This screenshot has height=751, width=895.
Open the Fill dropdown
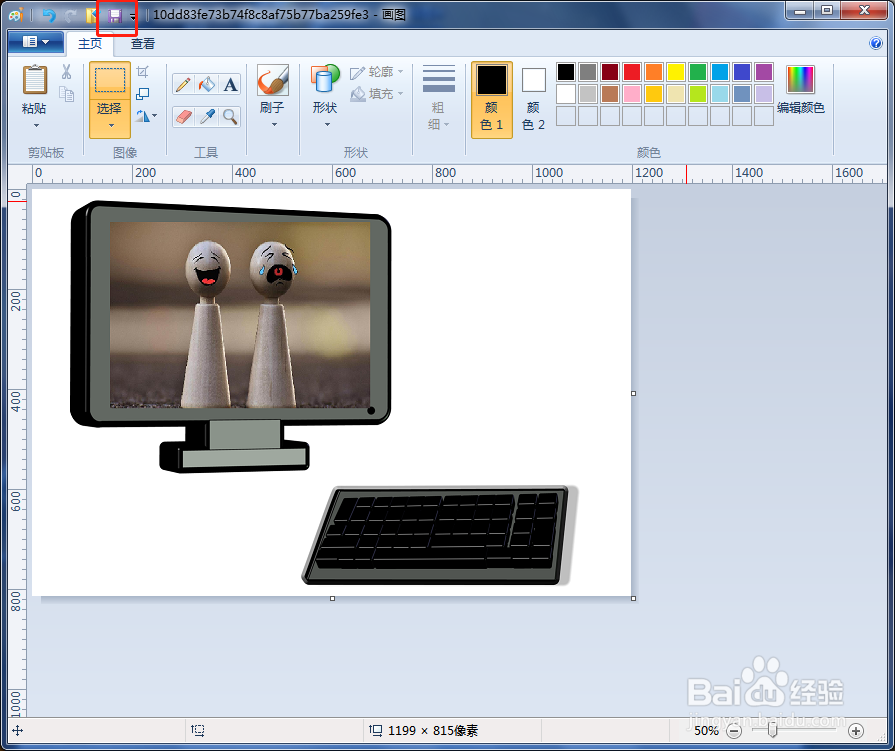point(377,94)
